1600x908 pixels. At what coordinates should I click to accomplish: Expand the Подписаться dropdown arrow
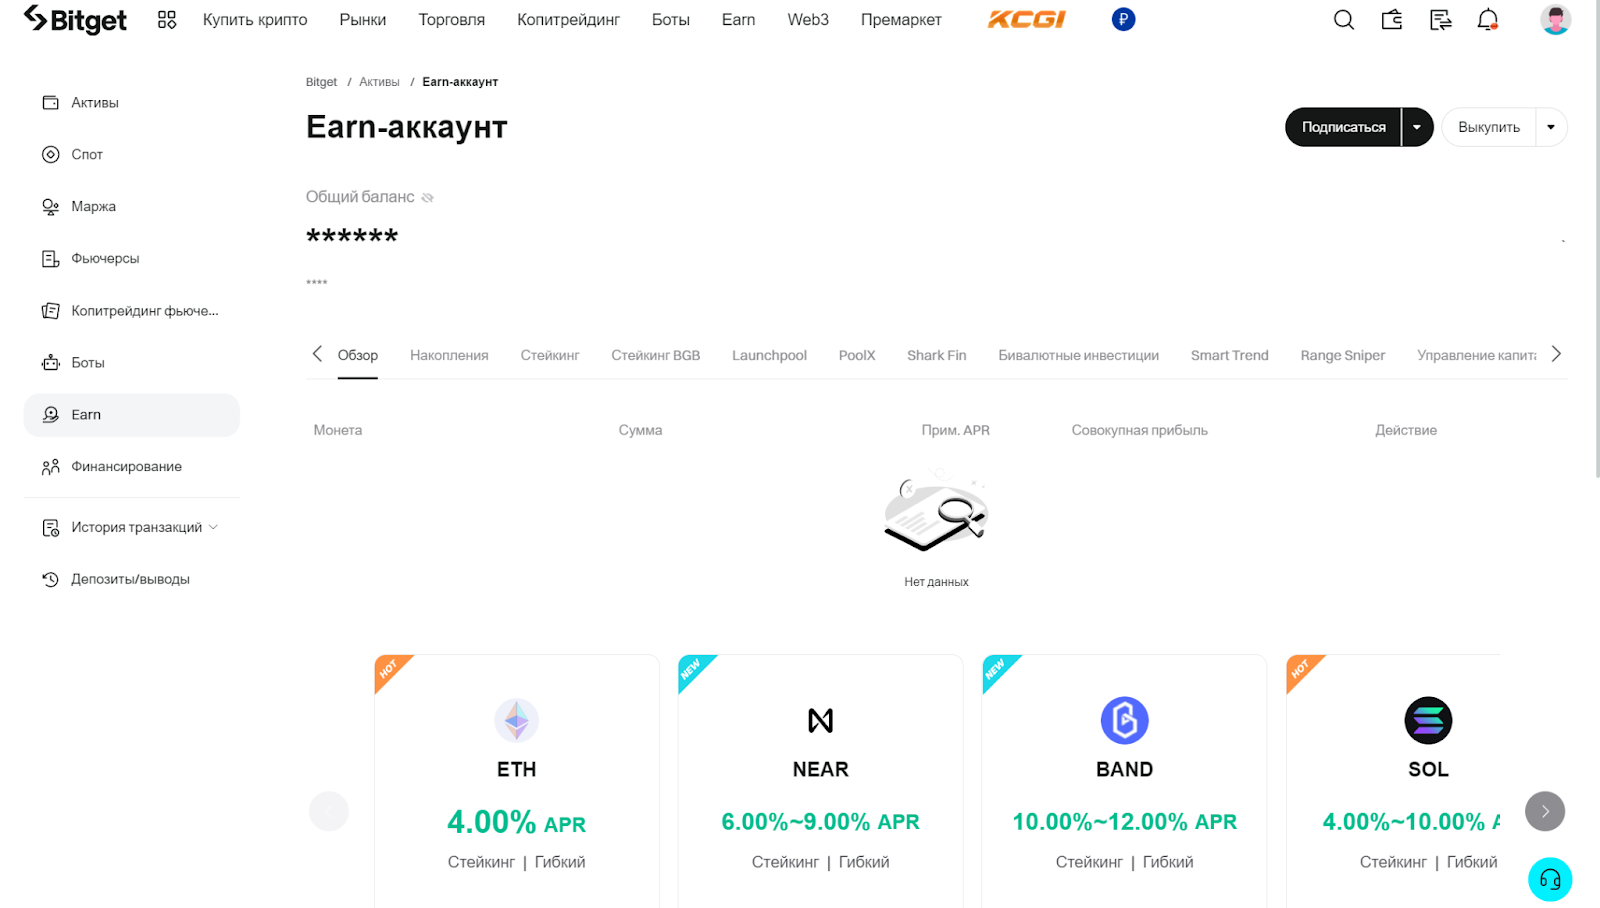coord(1417,127)
